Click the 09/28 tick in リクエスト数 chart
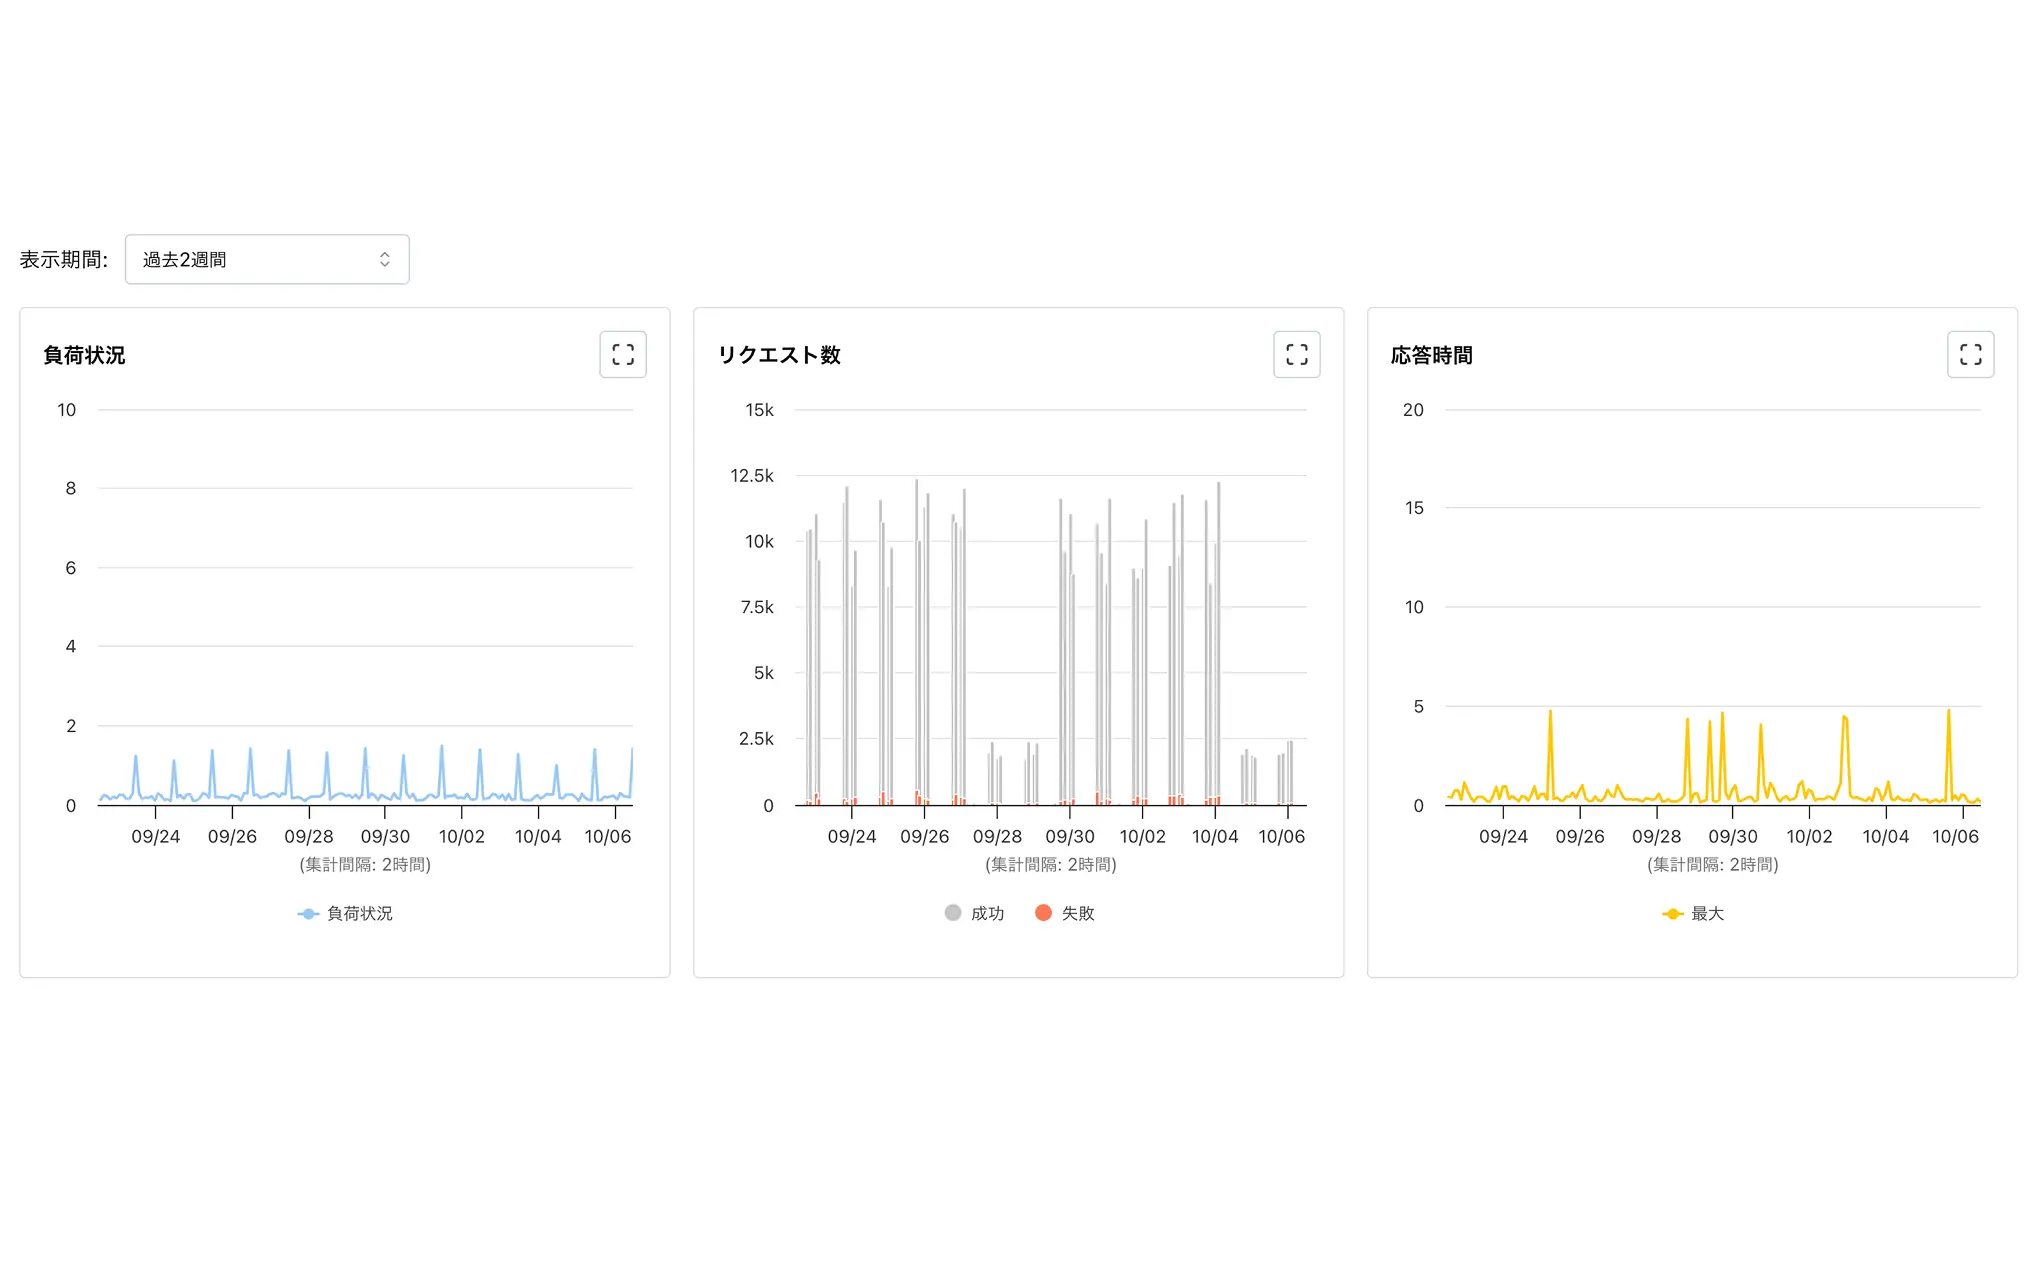The height and width of the screenshot is (1276, 2040). [997, 836]
